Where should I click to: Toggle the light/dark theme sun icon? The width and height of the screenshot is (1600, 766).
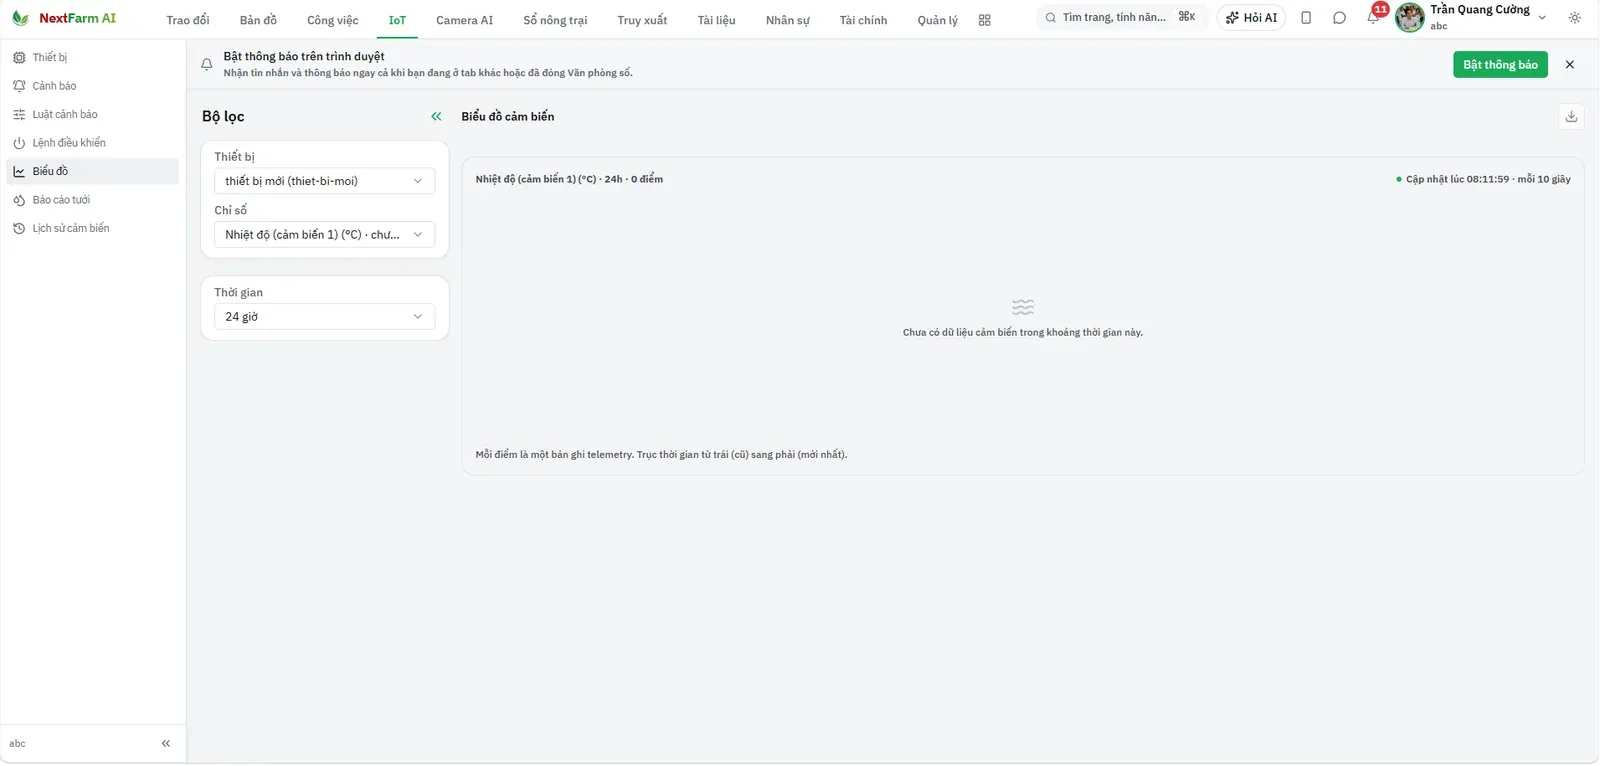(1575, 18)
